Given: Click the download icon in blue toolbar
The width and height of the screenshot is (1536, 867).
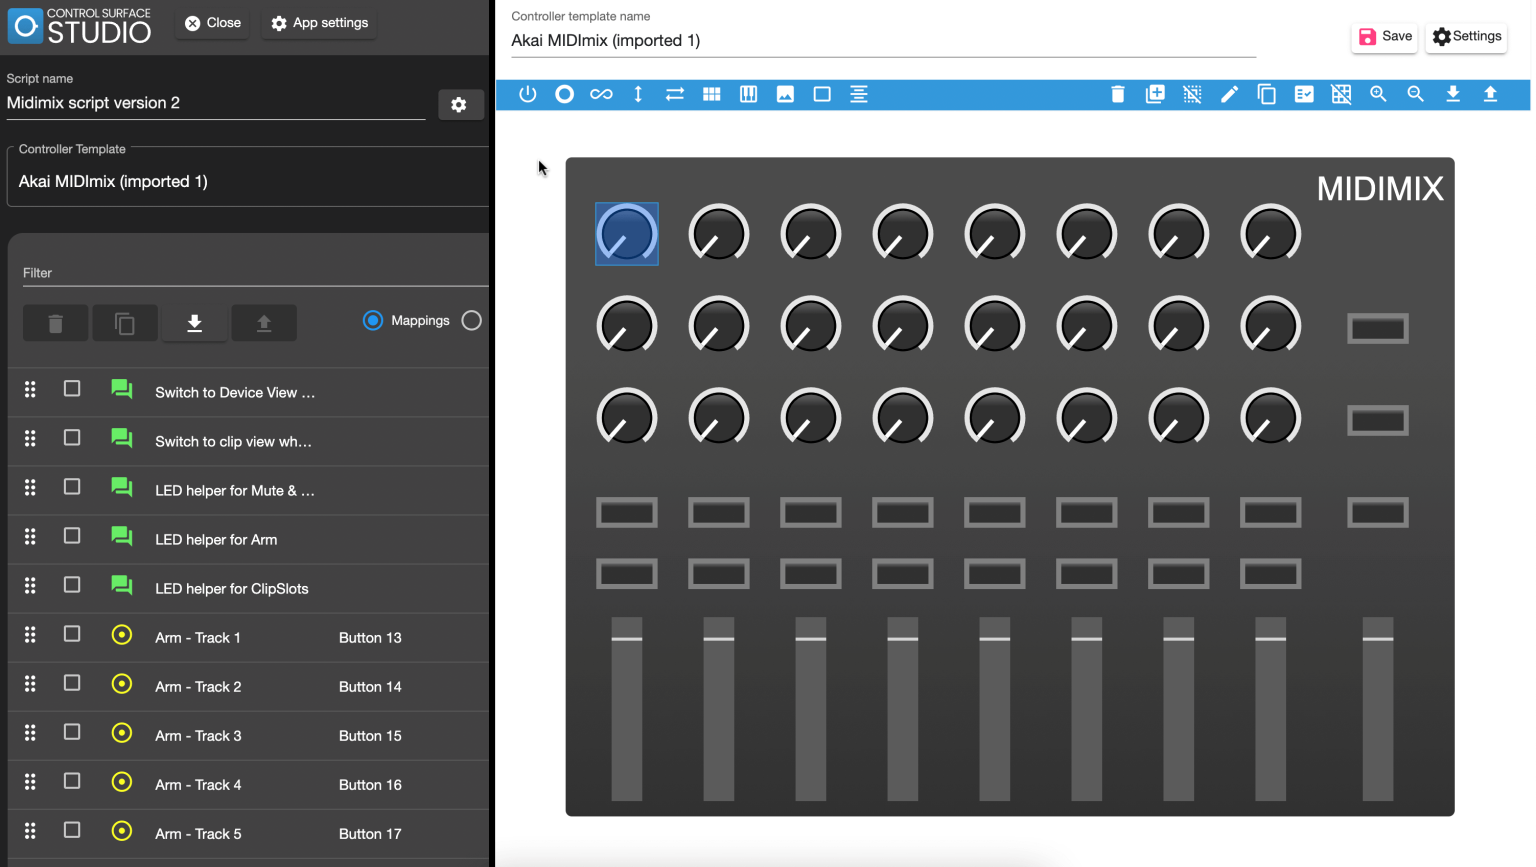Looking at the screenshot, I should [1453, 94].
